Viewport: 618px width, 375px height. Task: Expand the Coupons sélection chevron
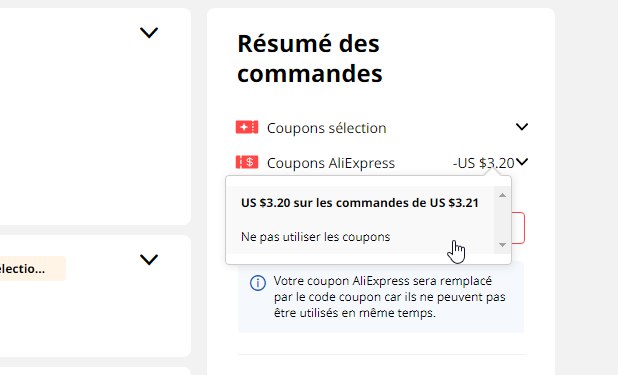click(x=522, y=127)
